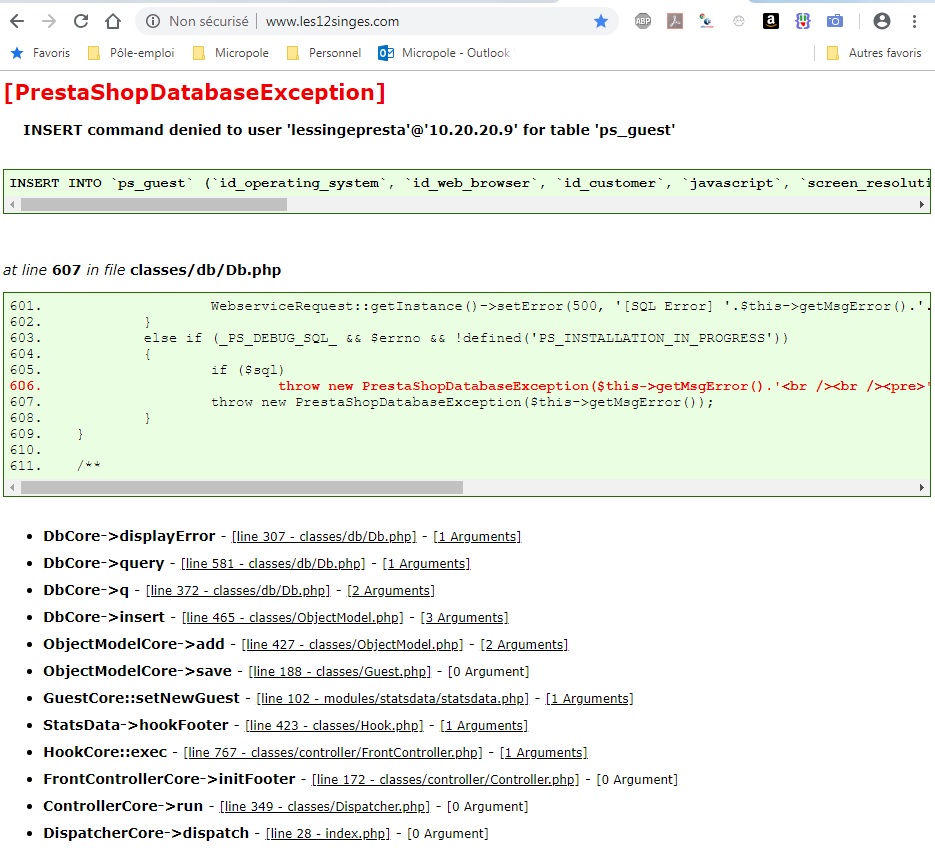Click the address bar URL field

tap(420, 21)
